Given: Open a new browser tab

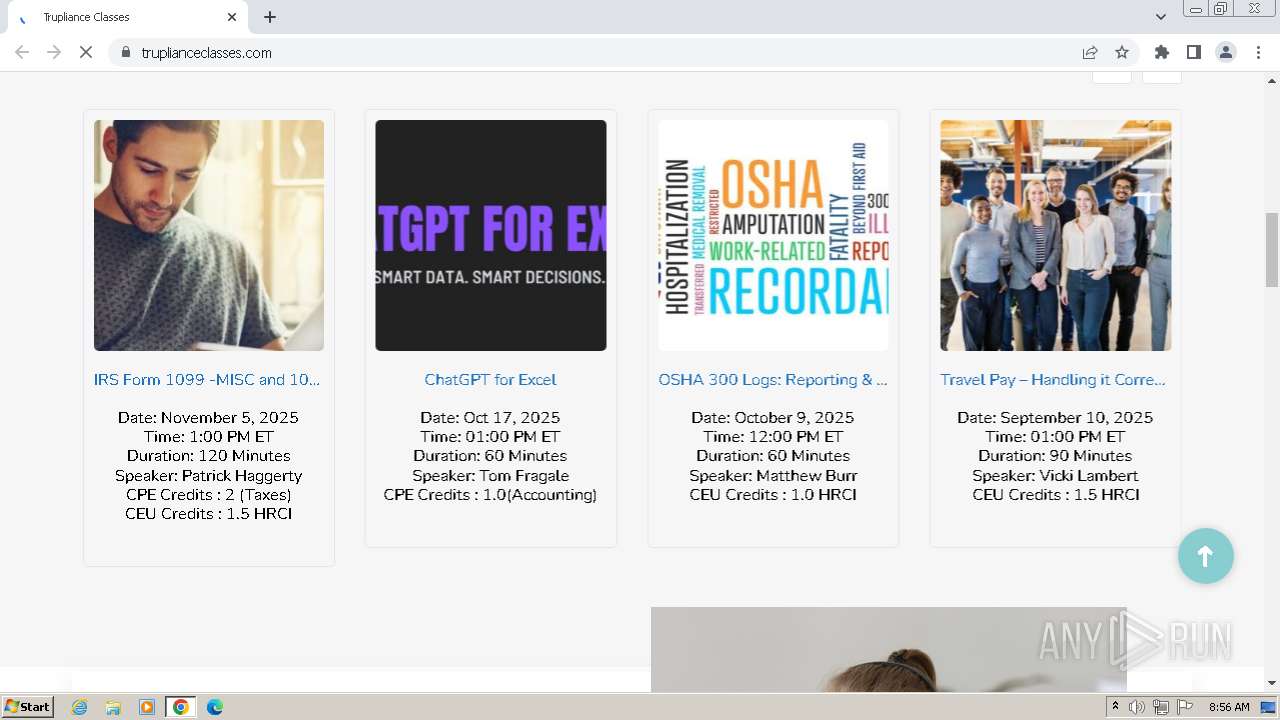Looking at the screenshot, I should [270, 17].
